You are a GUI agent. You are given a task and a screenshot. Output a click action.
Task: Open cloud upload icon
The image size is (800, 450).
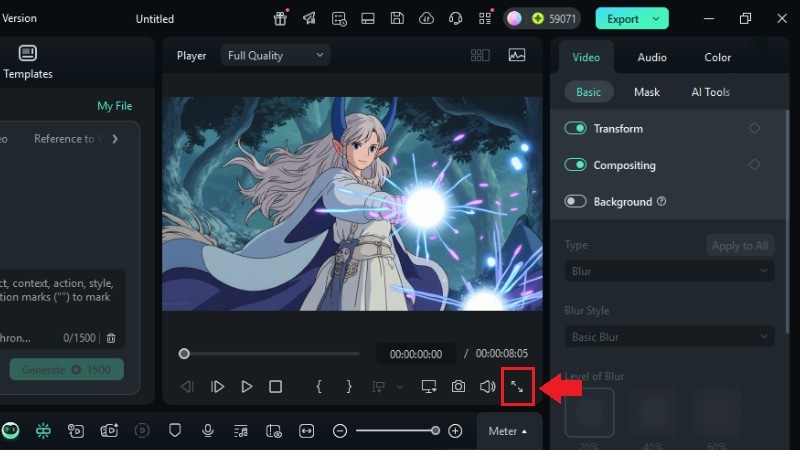point(426,19)
